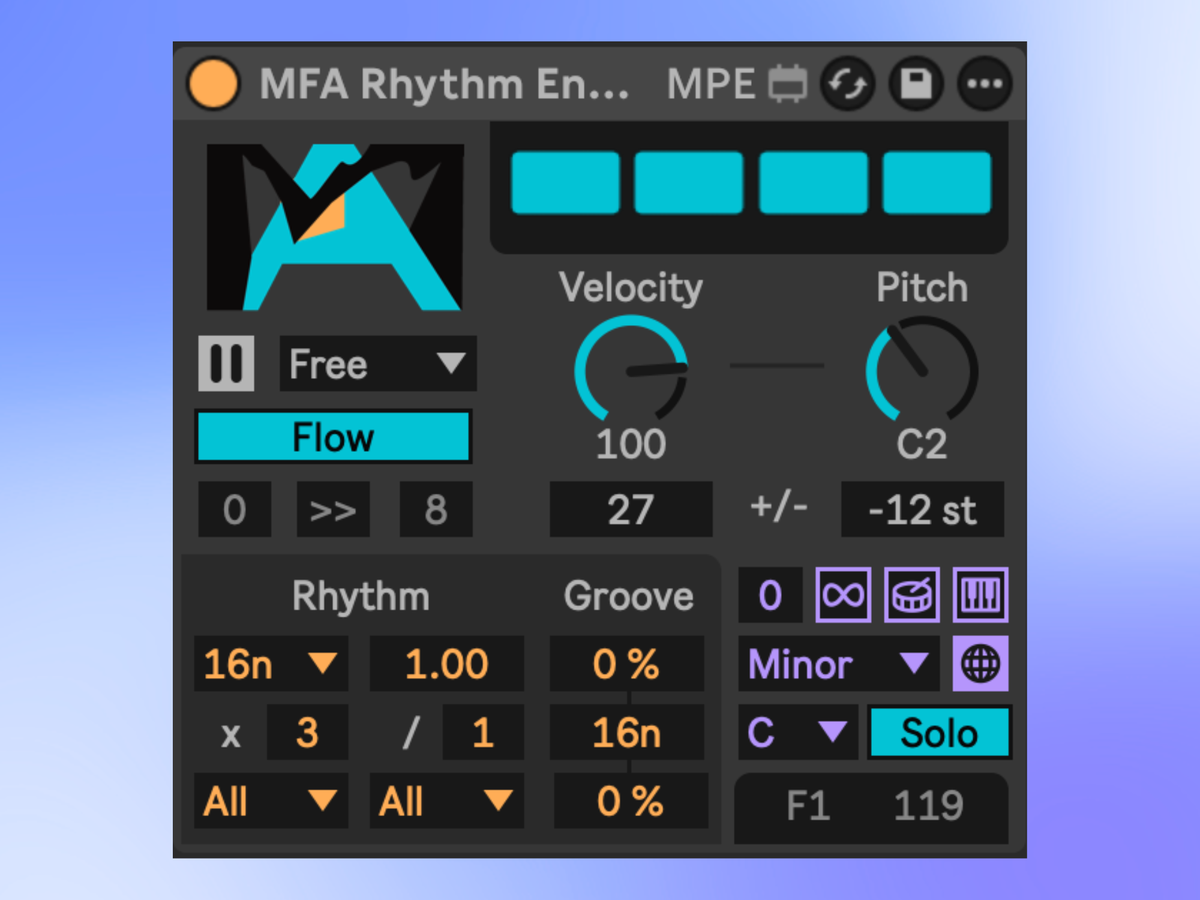This screenshot has width=1200, height=900.
Task: Click the MIDI plug icon beside MPE
Action: [787, 84]
